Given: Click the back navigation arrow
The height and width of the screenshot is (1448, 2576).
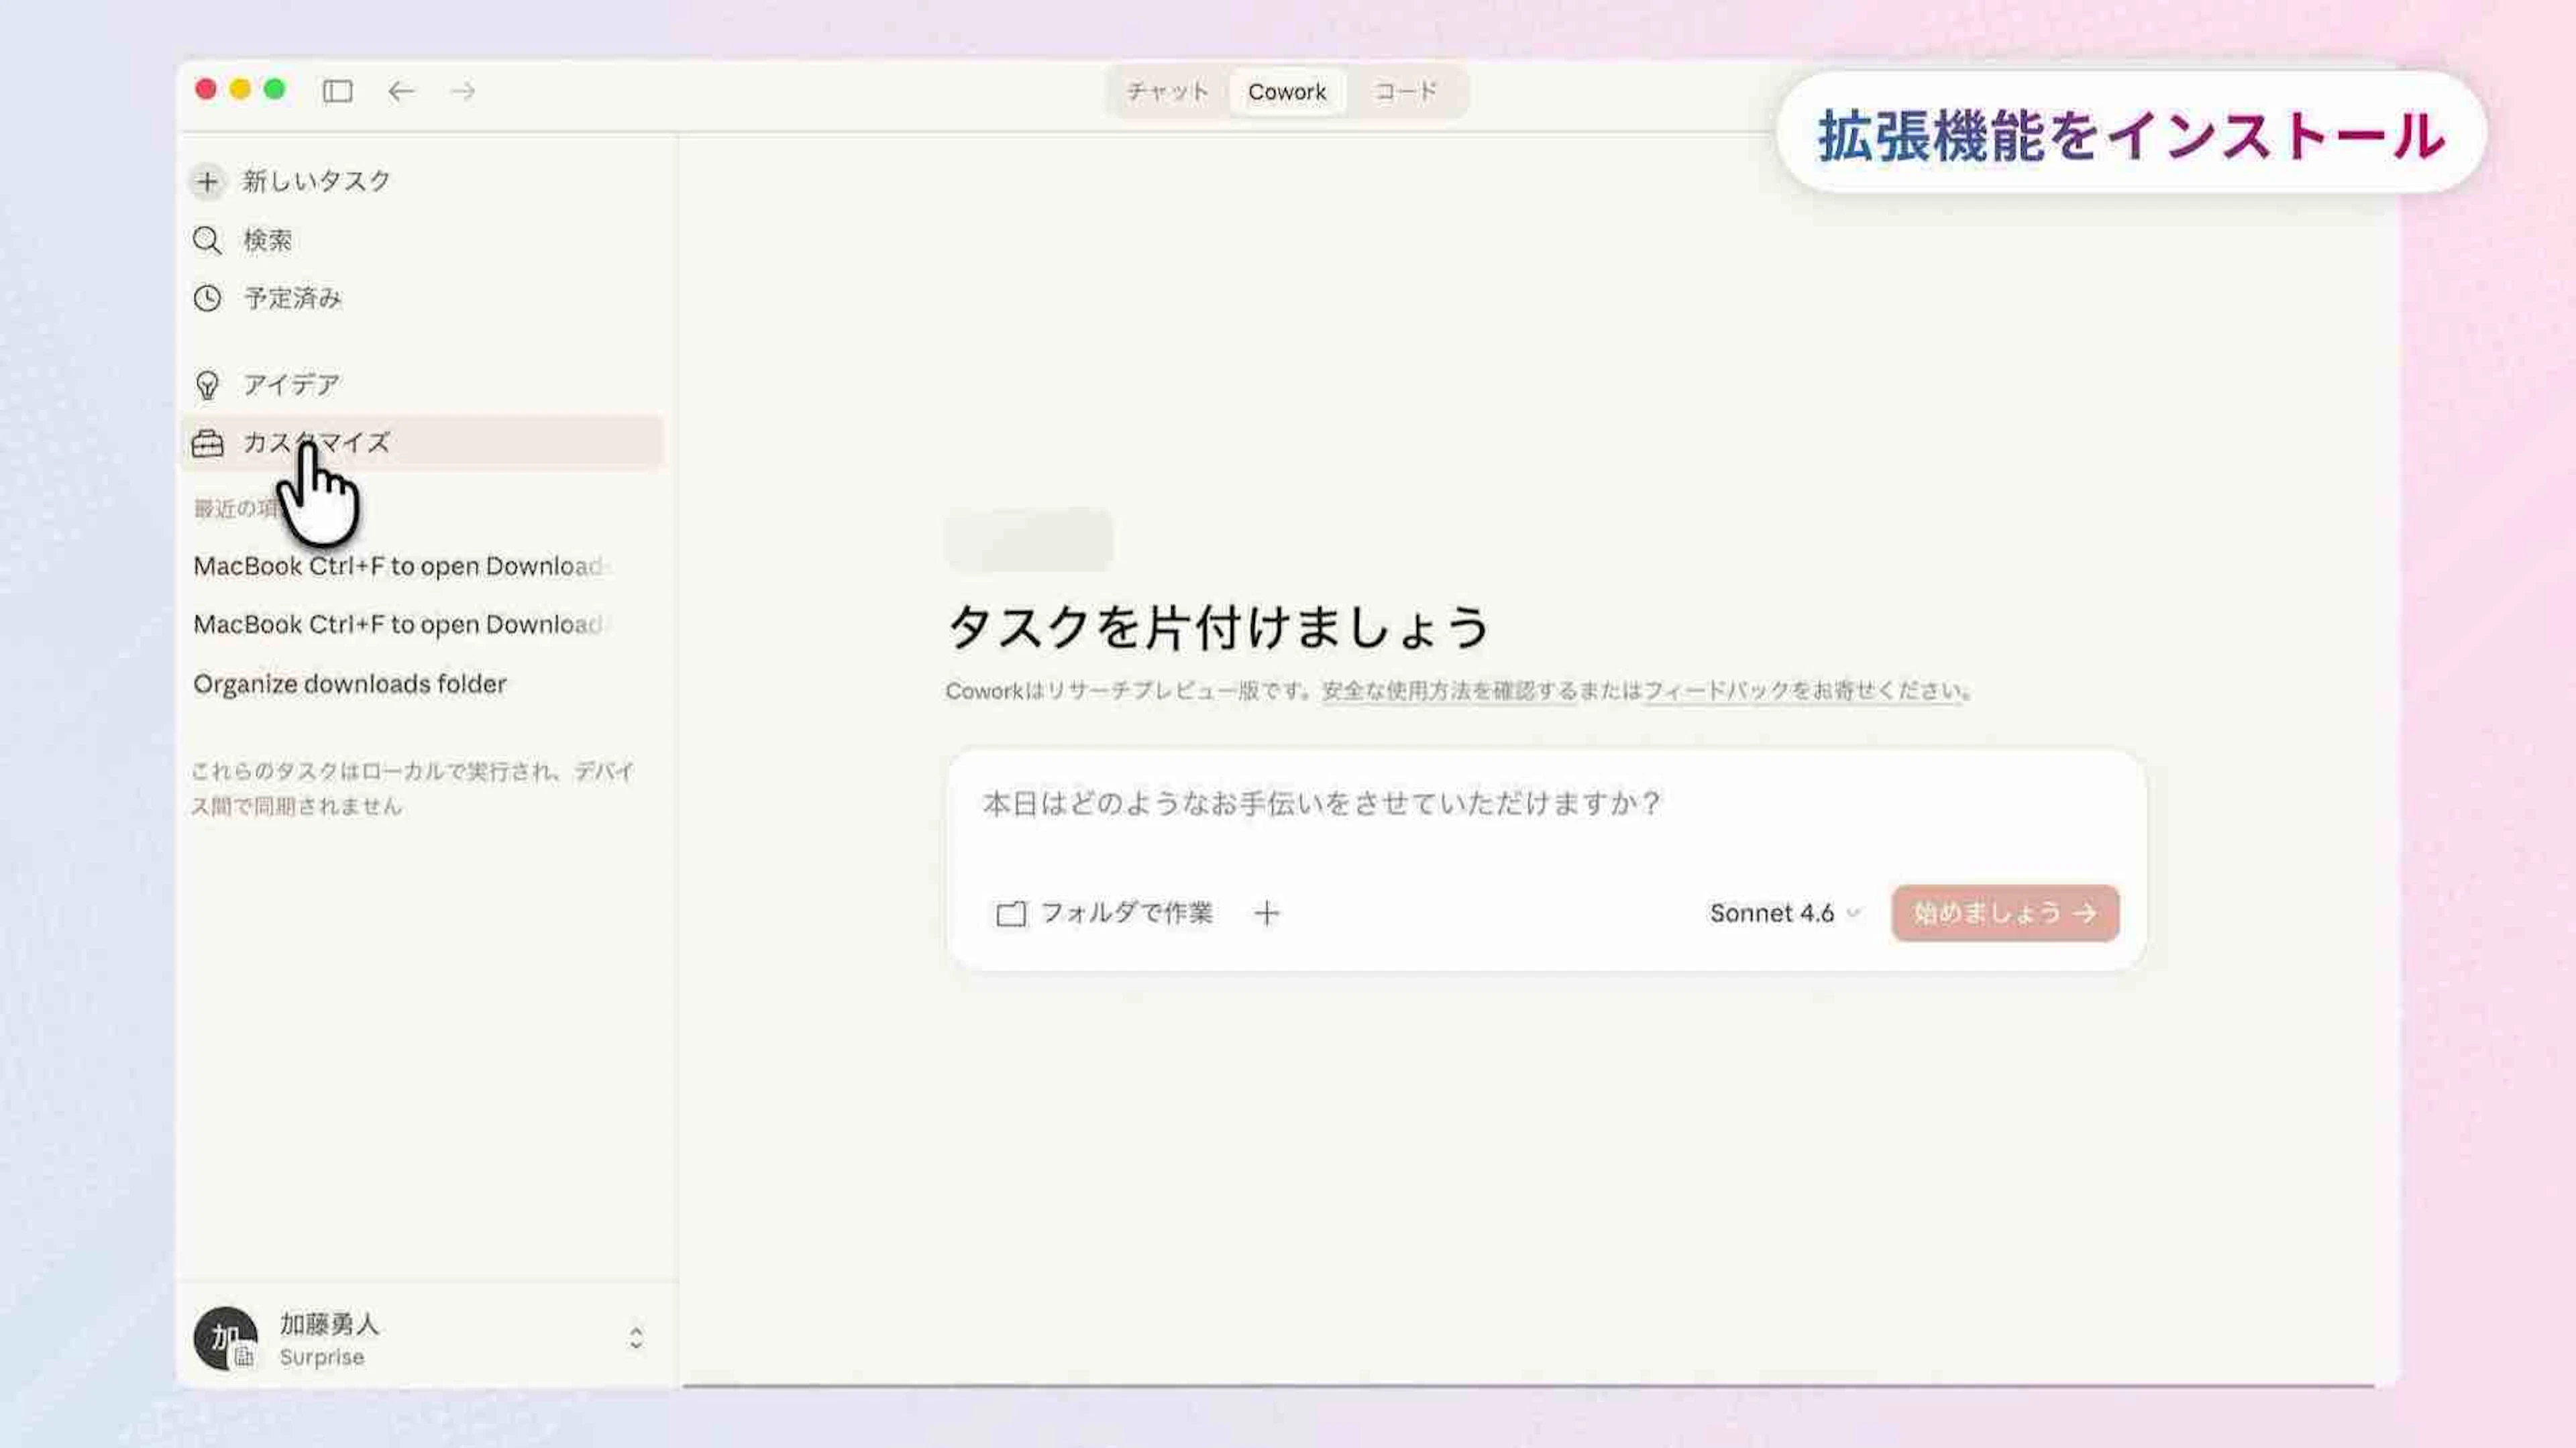Looking at the screenshot, I should [401, 91].
